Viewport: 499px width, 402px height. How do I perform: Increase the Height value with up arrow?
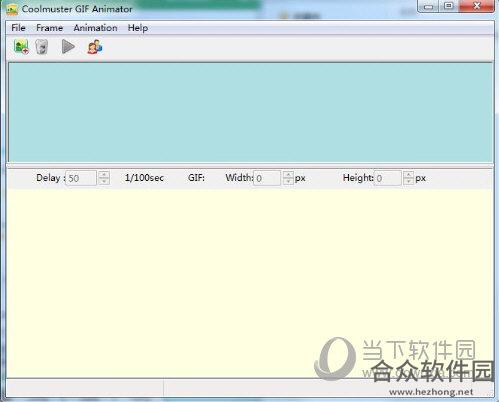point(408,174)
